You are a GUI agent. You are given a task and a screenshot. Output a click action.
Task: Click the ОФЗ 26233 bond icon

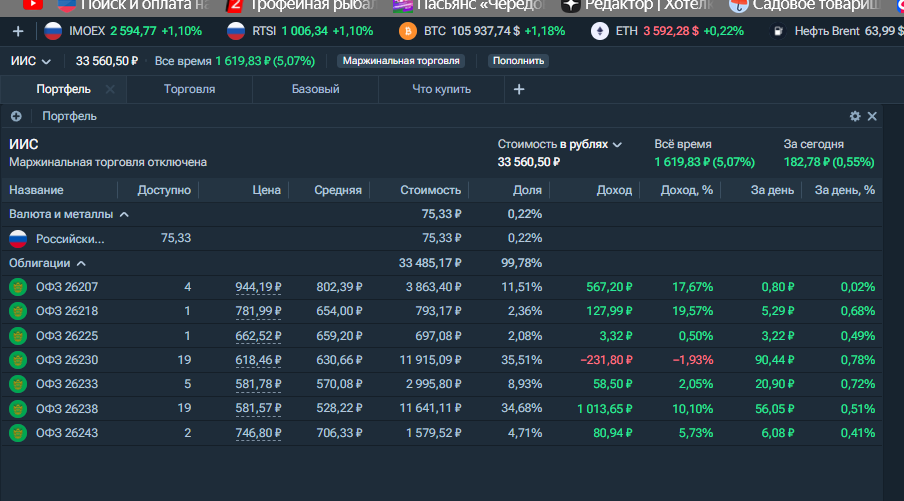point(18,384)
